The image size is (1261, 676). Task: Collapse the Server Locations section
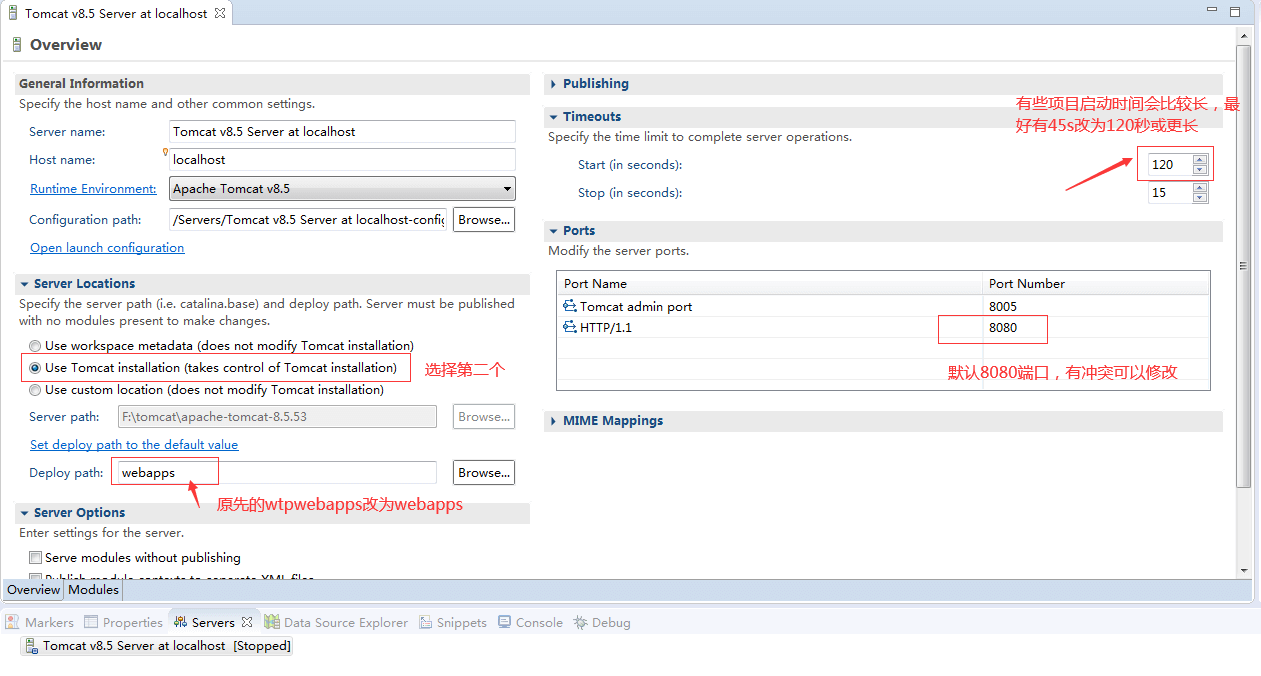[24, 284]
